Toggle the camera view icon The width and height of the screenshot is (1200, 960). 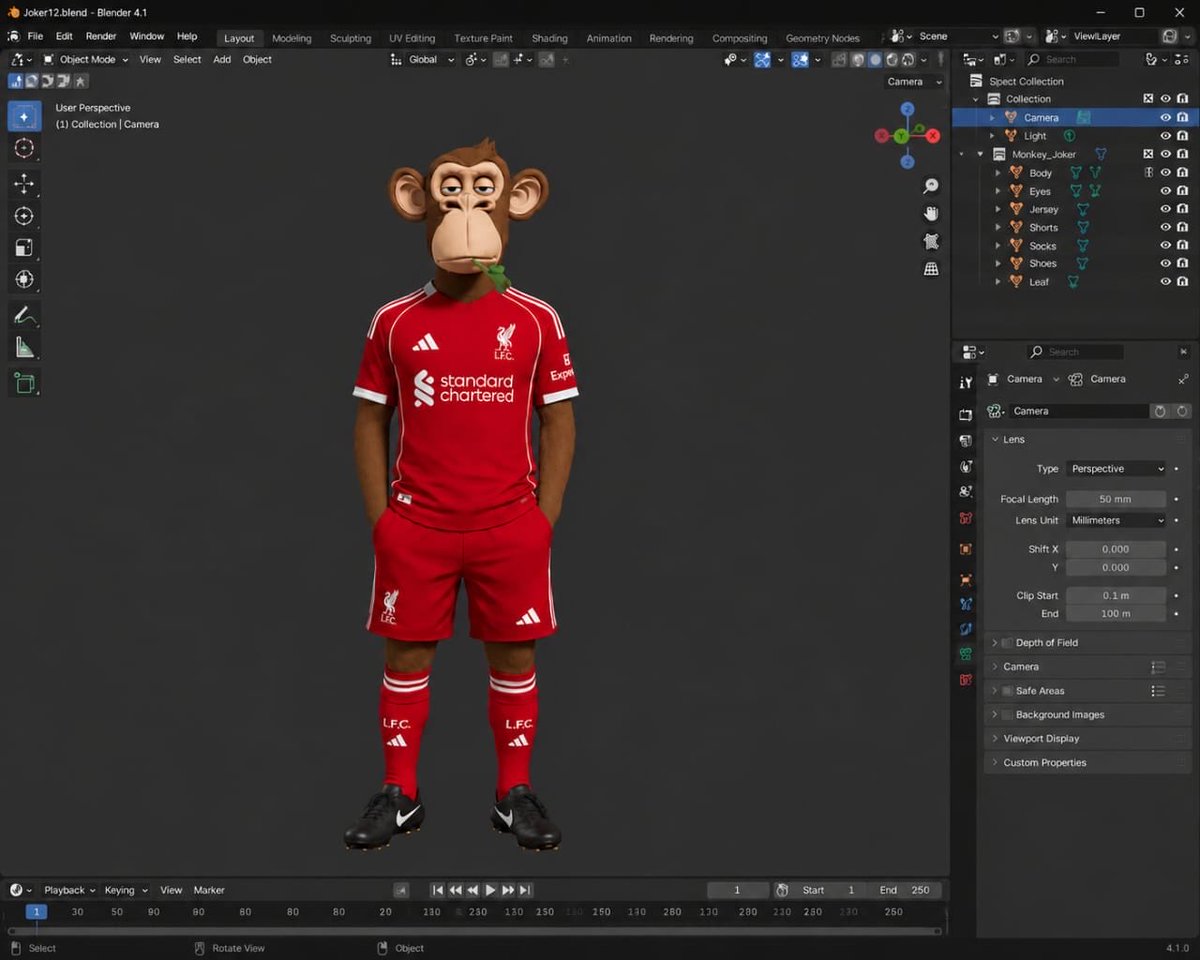pyautogui.click(x=931, y=241)
